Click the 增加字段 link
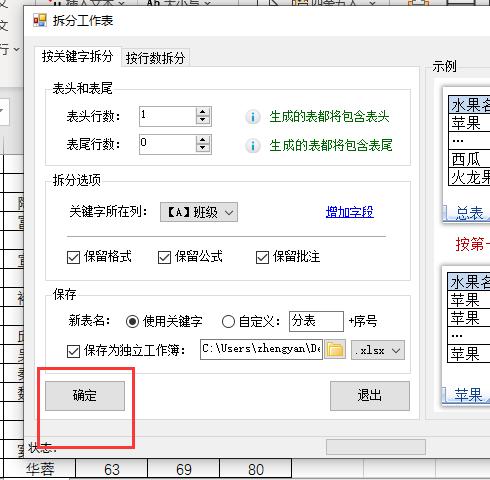 350,212
